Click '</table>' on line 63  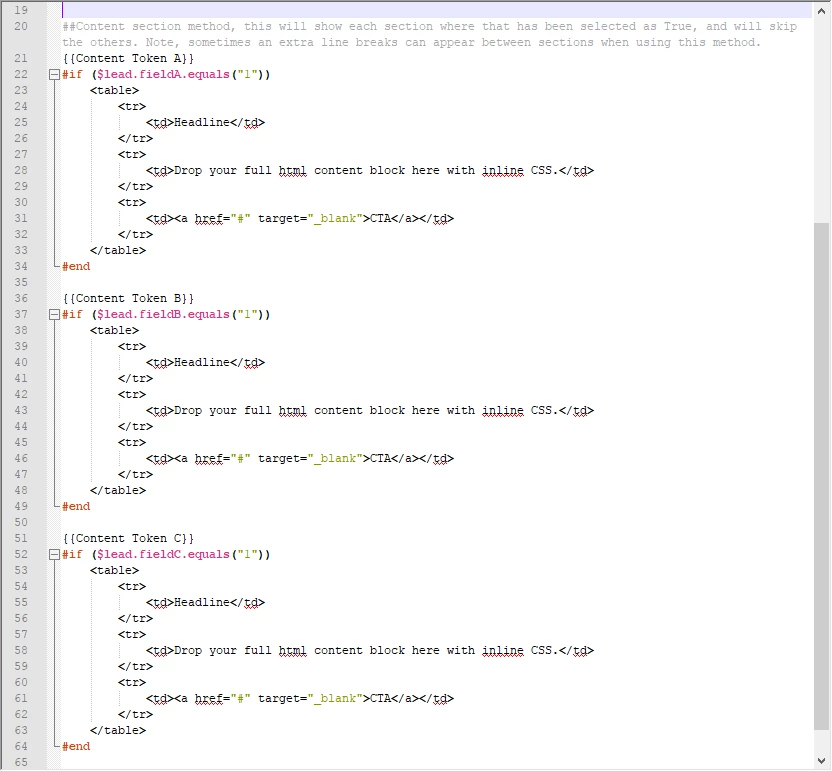pos(118,730)
